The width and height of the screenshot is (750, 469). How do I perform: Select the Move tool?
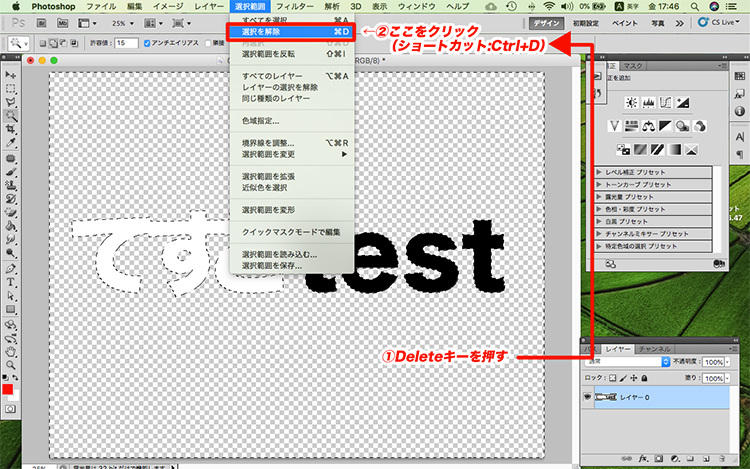point(10,76)
